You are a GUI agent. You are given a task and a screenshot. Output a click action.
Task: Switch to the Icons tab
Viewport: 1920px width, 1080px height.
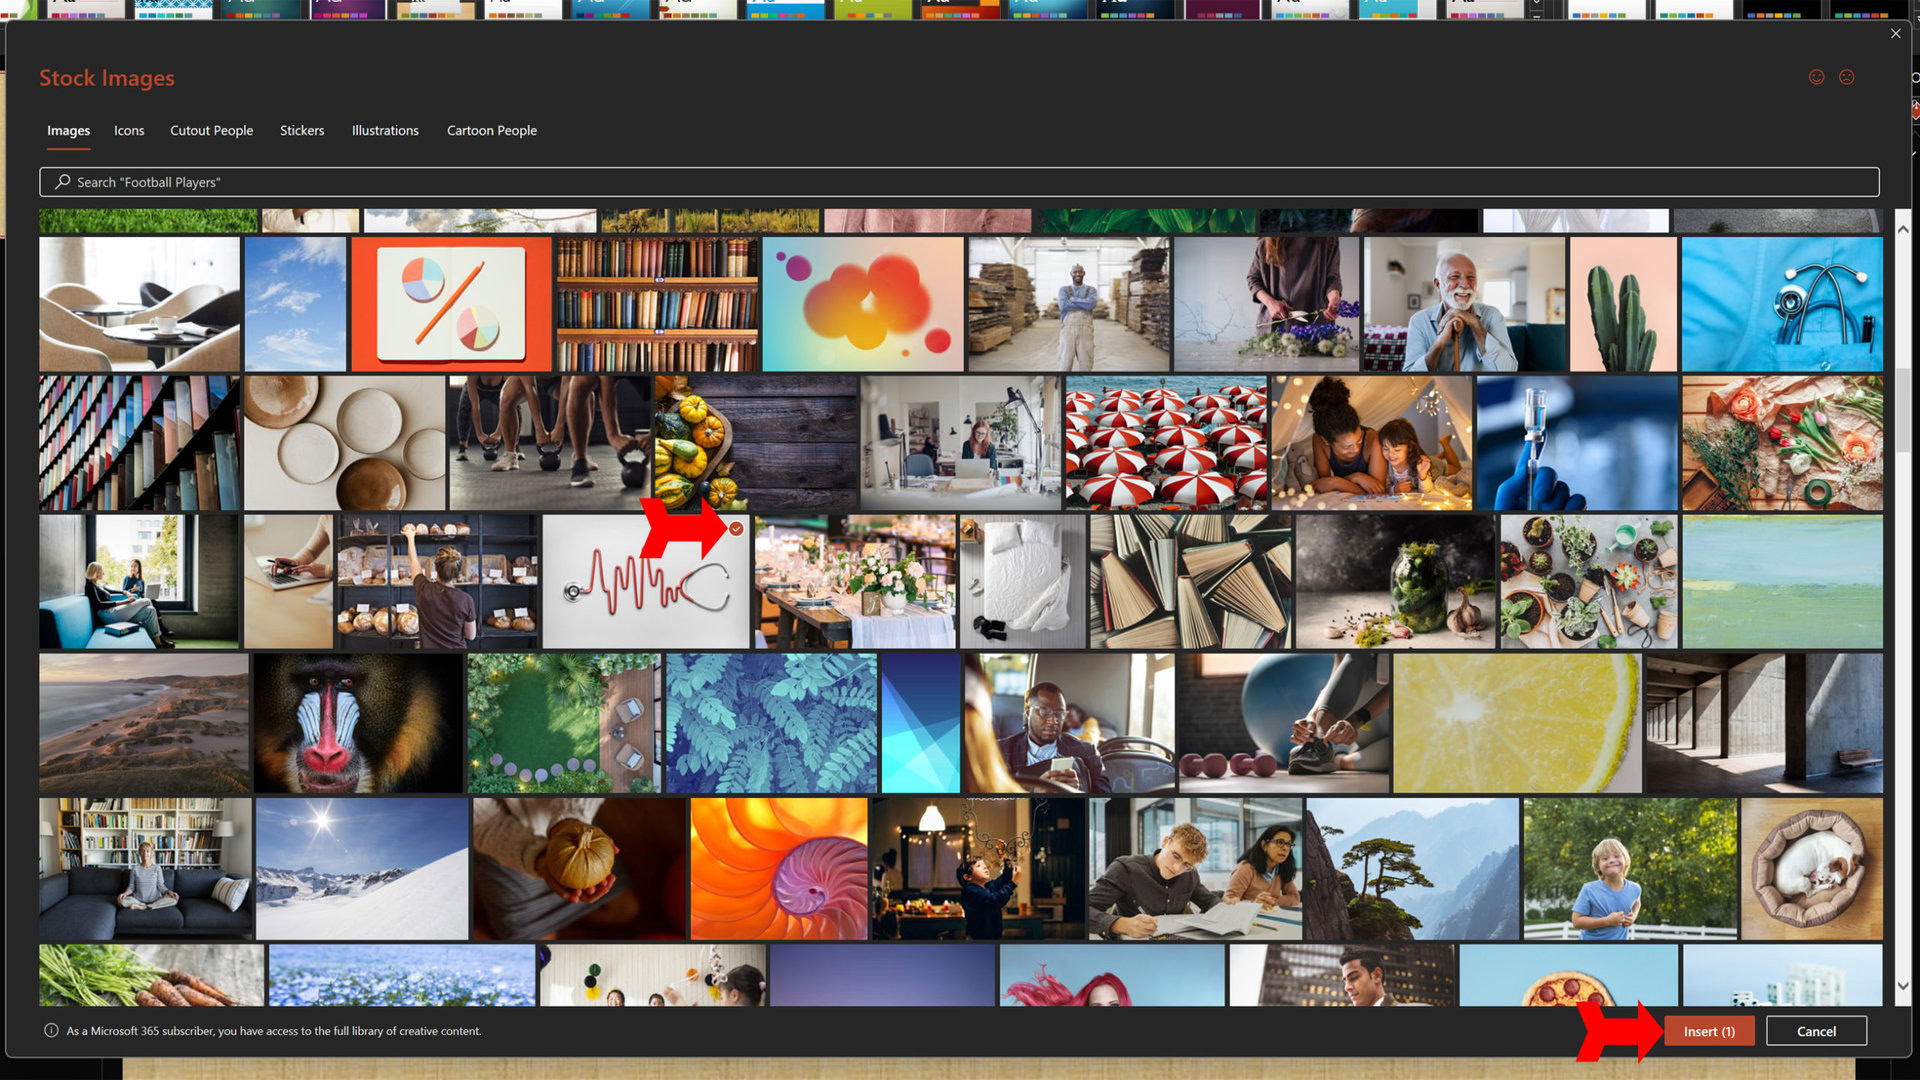(129, 131)
